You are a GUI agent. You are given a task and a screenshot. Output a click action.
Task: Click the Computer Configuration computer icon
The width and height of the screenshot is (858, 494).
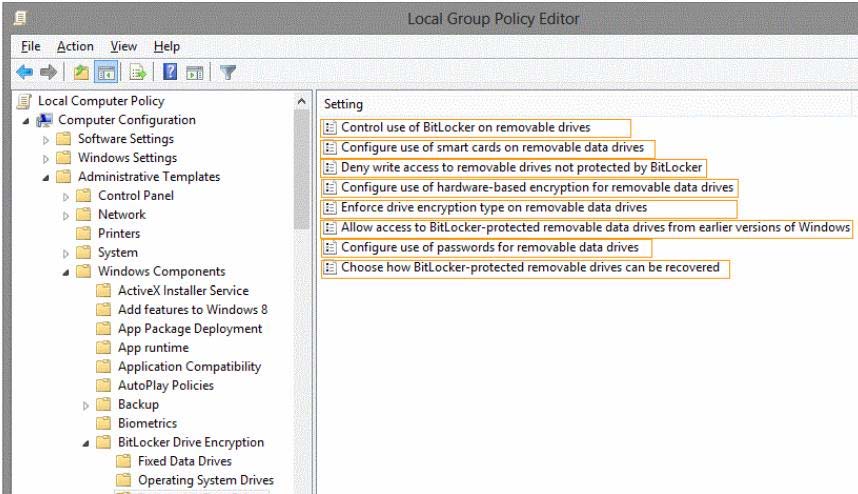tap(44, 120)
